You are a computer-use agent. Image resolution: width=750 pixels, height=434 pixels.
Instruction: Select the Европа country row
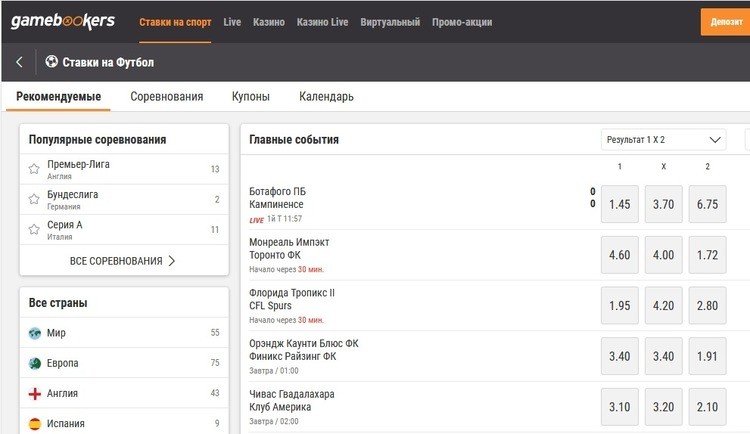tap(124, 363)
